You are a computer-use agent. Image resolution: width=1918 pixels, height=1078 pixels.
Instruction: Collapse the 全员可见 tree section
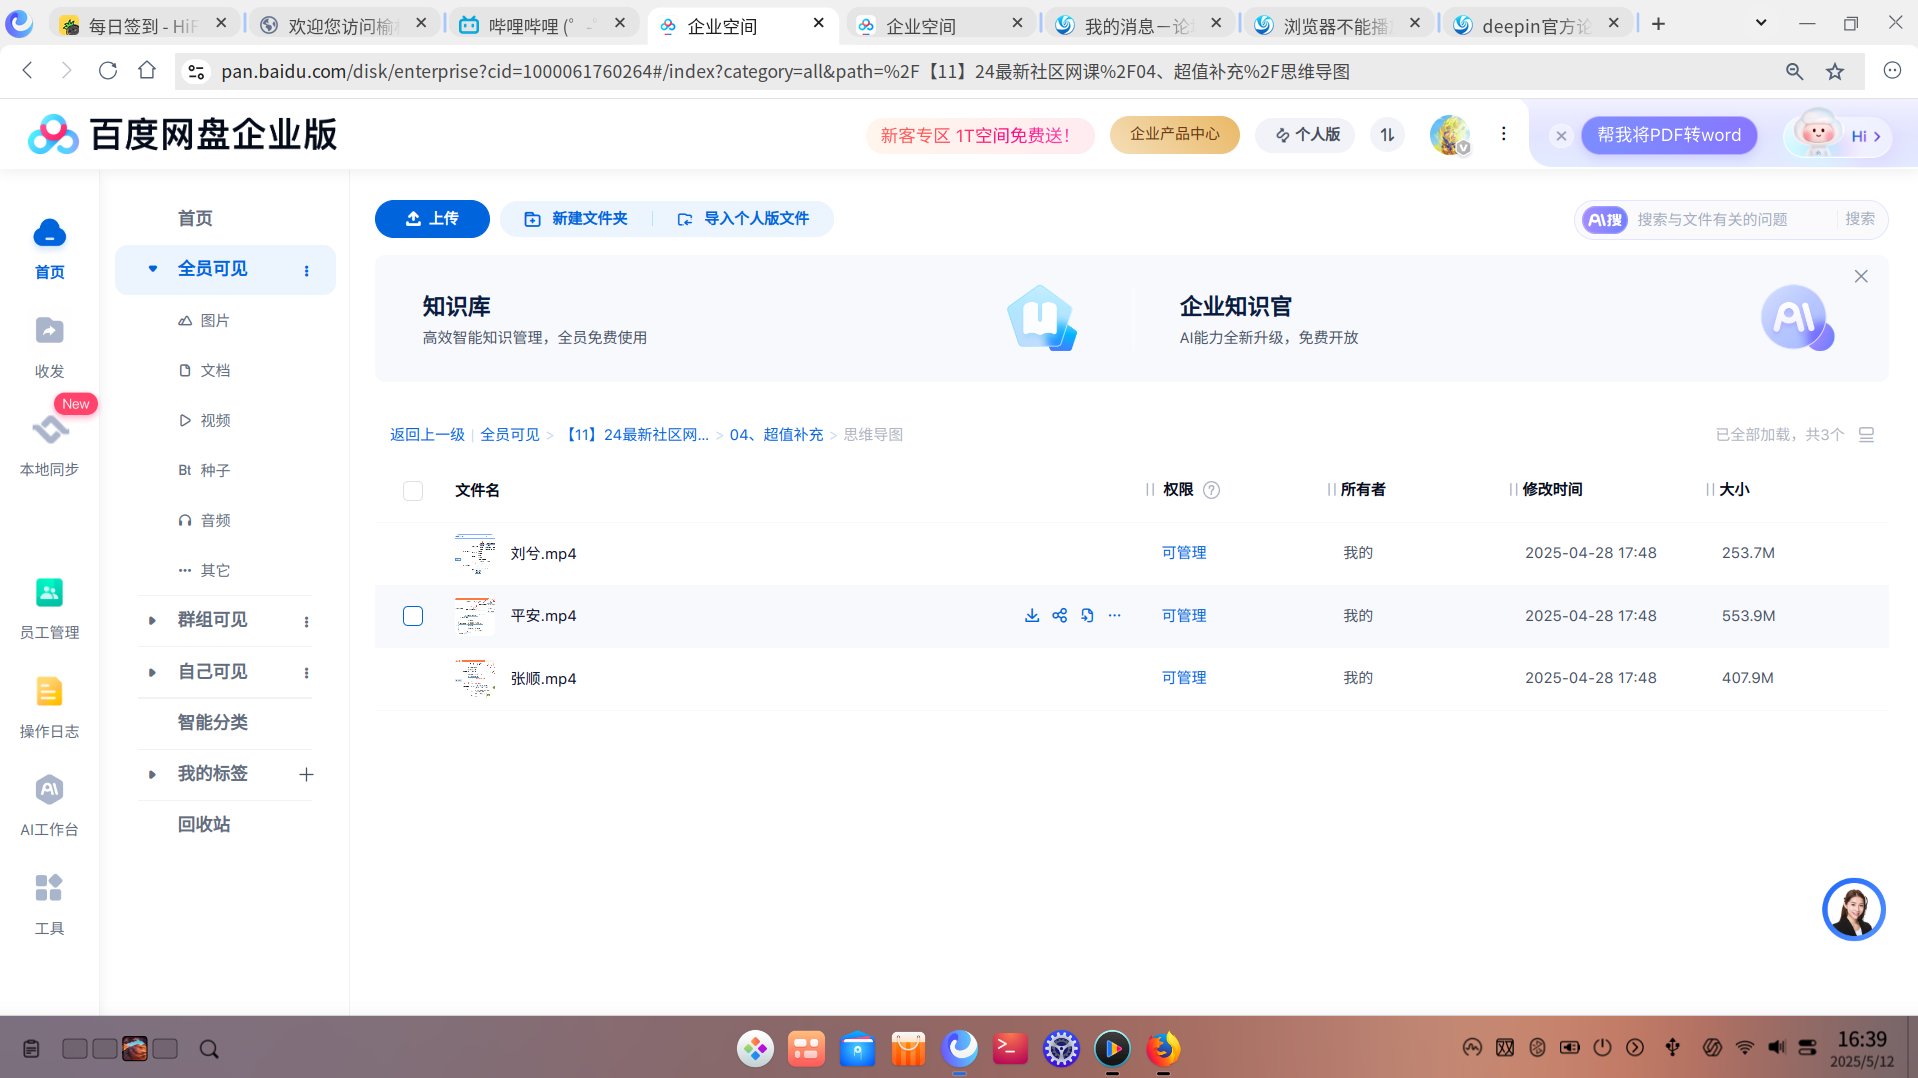[x=153, y=269]
